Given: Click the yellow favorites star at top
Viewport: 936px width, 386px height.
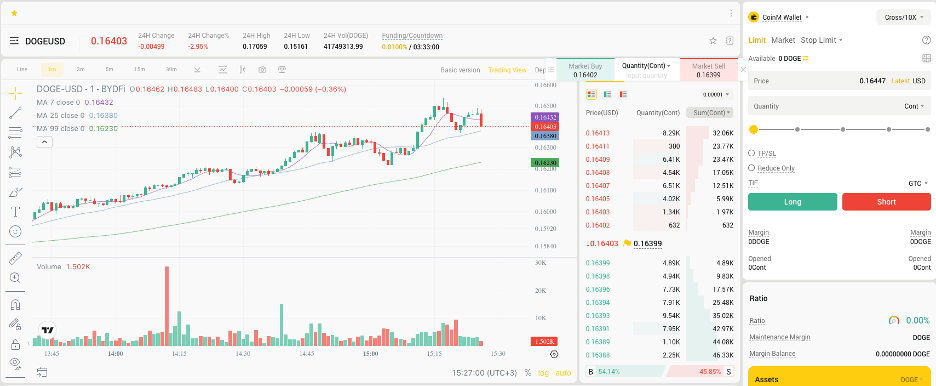Looking at the screenshot, I should click(x=14, y=13).
